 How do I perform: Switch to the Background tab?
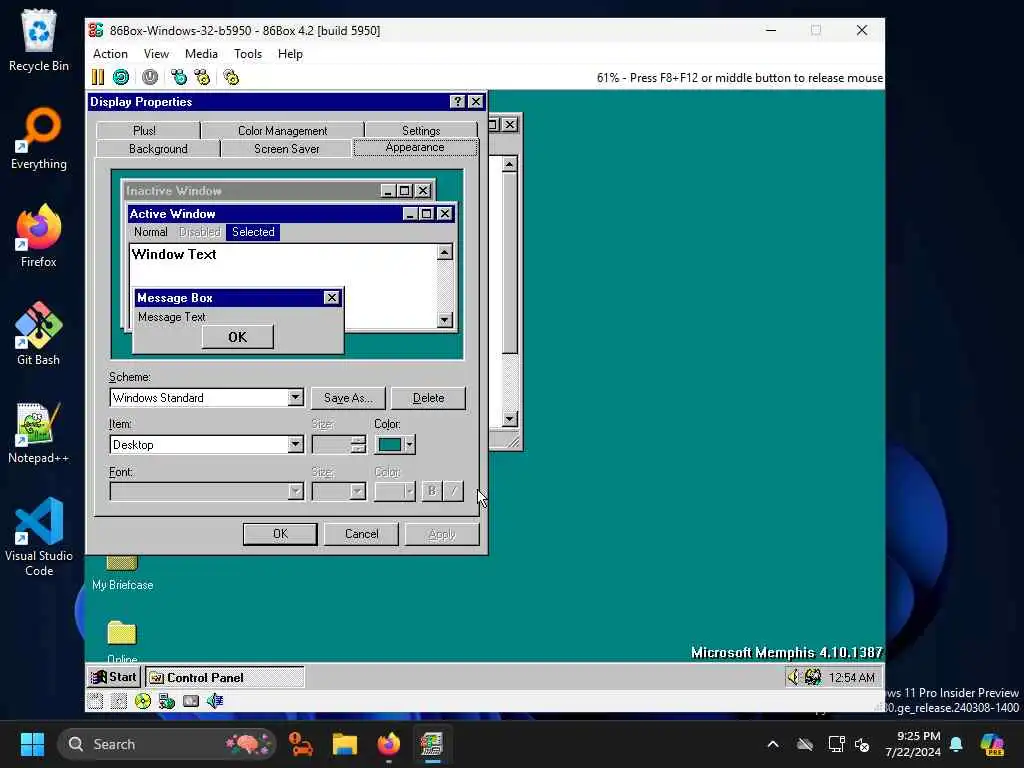(x=158, y=149)
